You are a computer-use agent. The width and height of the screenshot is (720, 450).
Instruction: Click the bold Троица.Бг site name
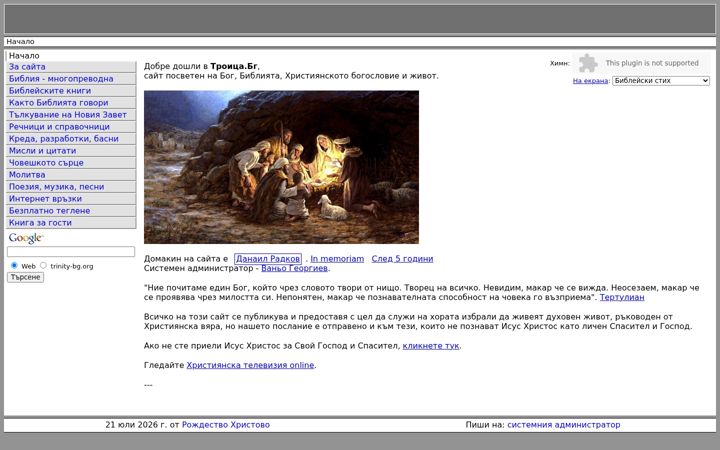(234, 66)
